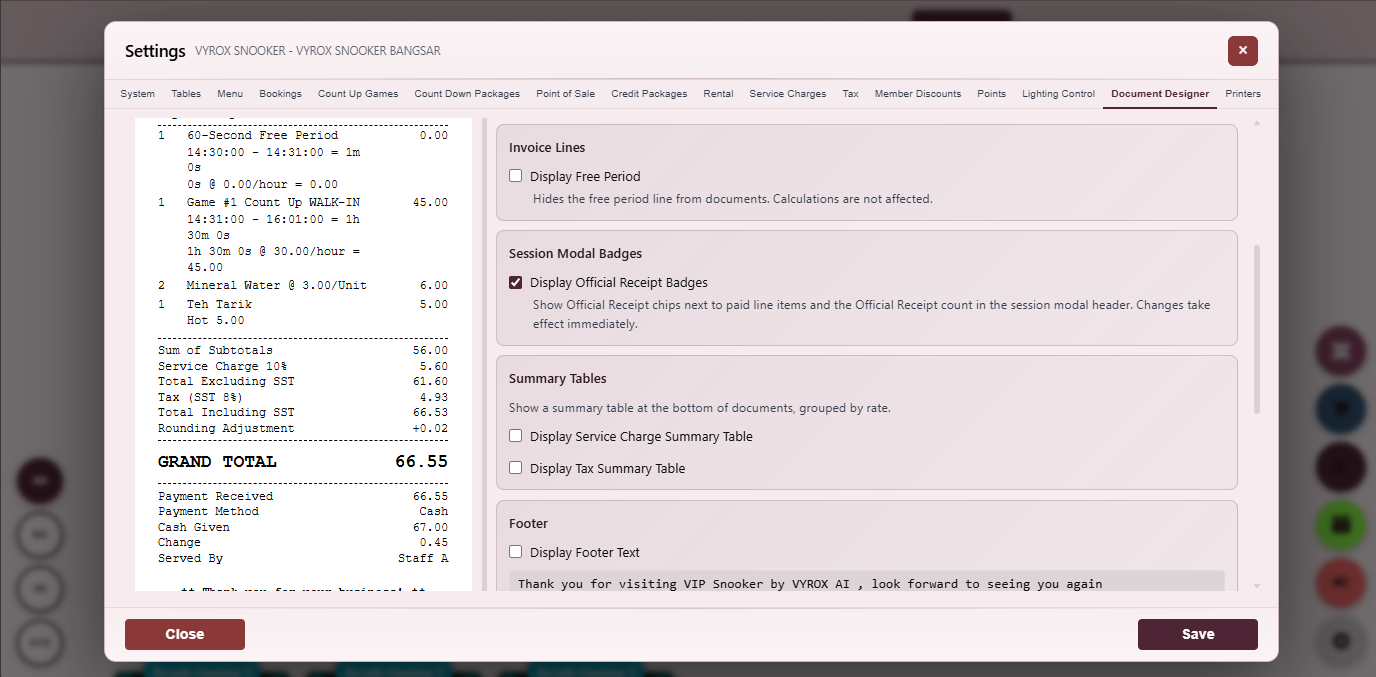Viewport: 1376px width, 677px height.
Task: Click the scroll-up arrow of the options panel
Action: pos(1257,123)
